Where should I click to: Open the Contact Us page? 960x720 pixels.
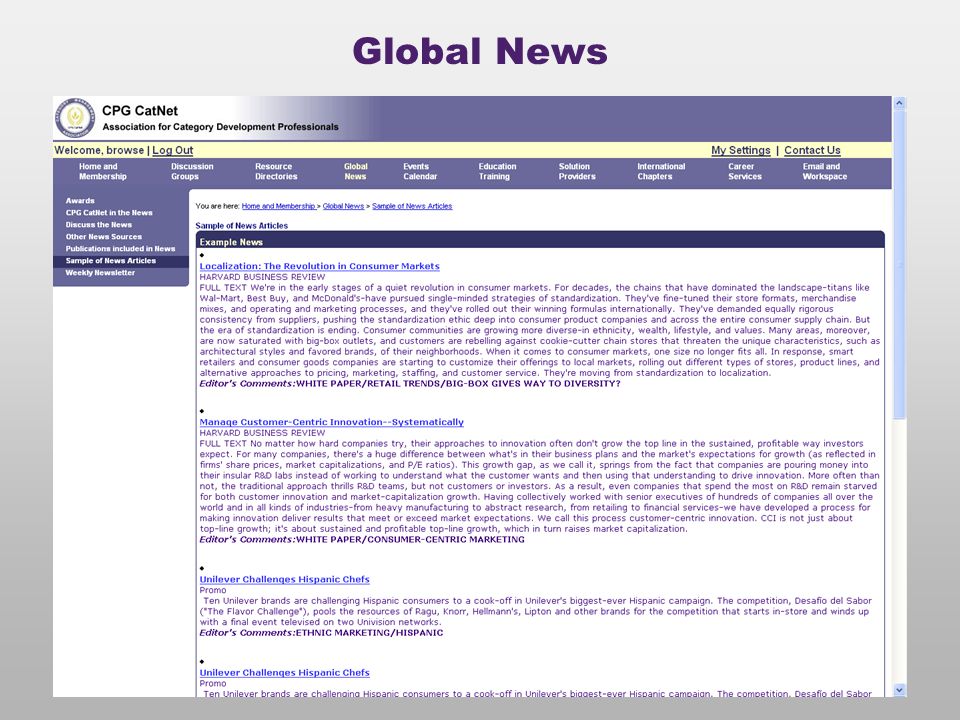coord(812,150)
